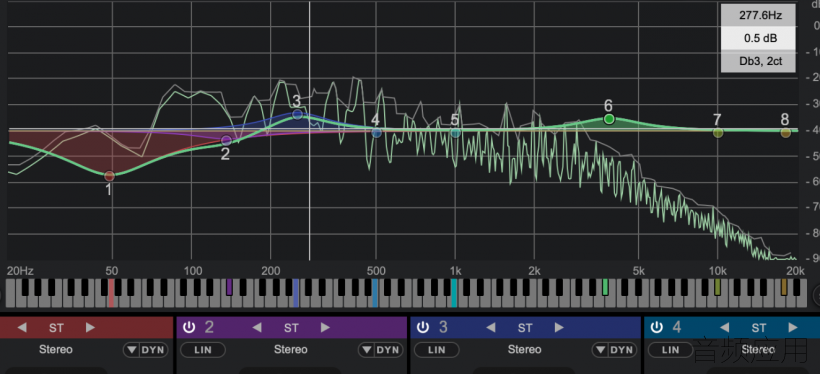Switch band 2 stereo mode with right arrow
The image size is (820, 374).
click(x=325, y=328)
